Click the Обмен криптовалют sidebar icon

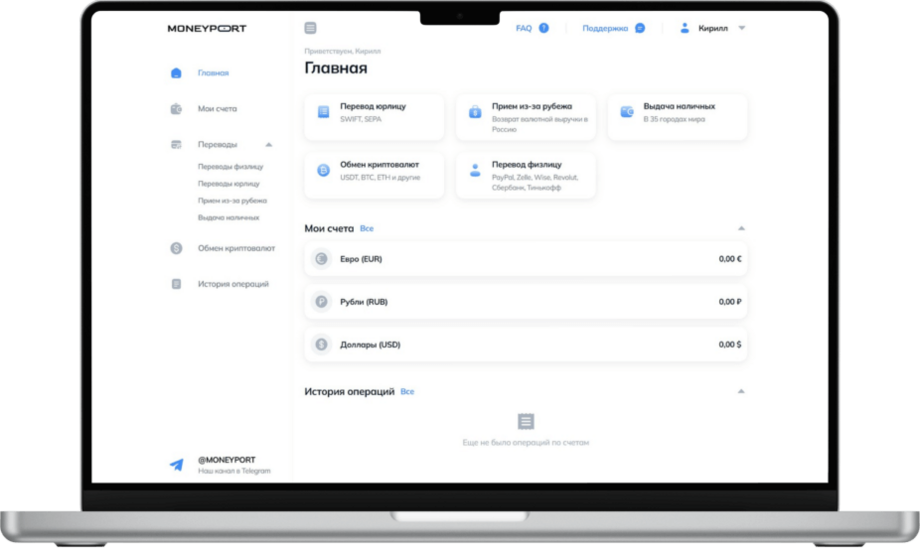[176, 248]
